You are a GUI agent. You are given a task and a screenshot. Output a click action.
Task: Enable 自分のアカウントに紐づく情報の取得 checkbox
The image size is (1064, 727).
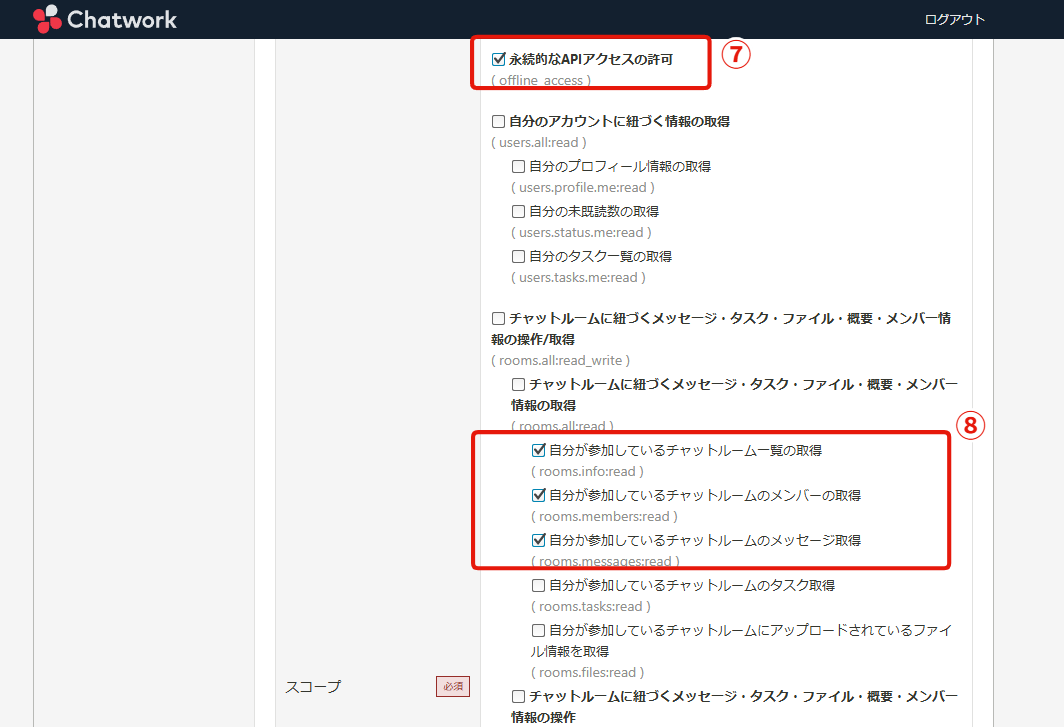coord(499,122)
